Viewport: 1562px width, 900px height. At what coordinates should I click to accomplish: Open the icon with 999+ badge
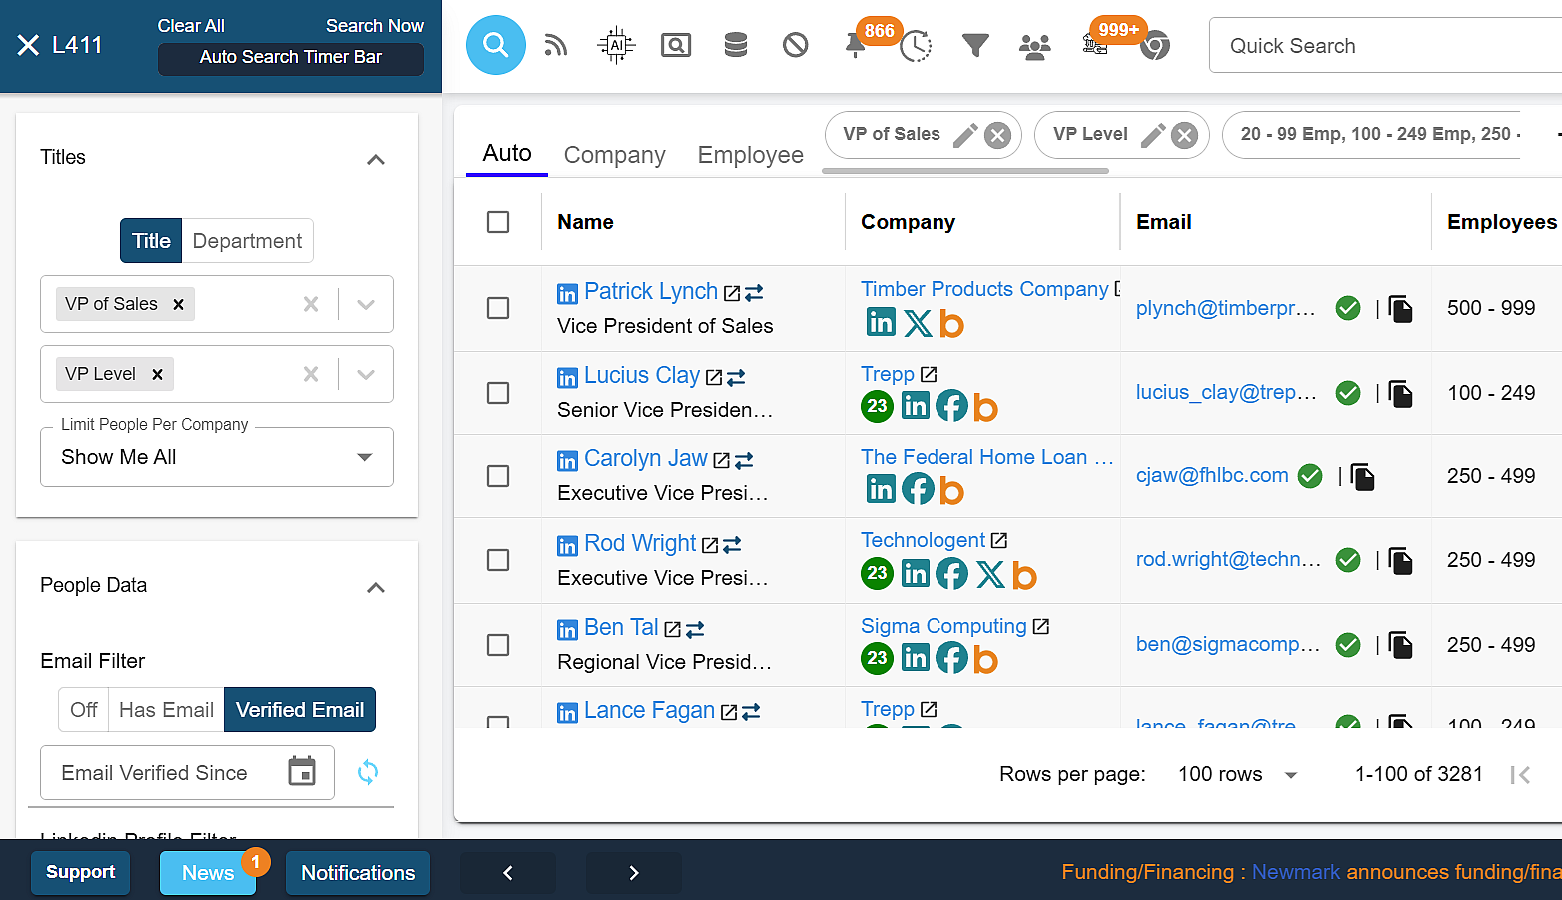pos(1095,45)
